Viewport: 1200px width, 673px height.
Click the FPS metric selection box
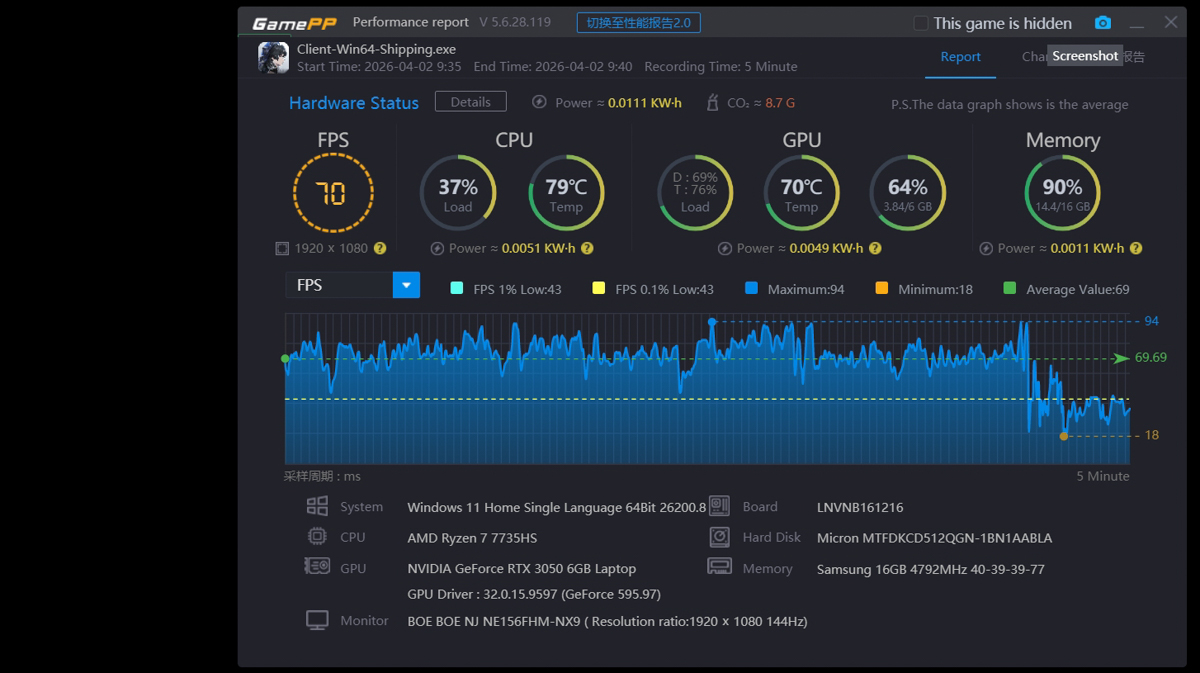339,285
